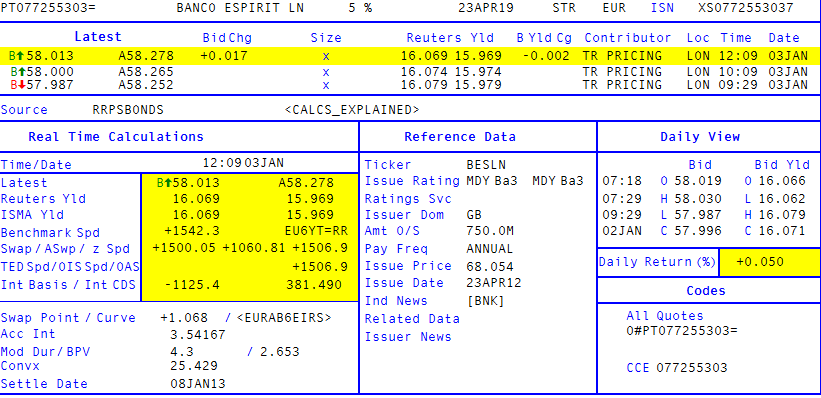Click the ISN label in the header
The image size is (821, 398).
pyautogui.click(x=662, y=8)
